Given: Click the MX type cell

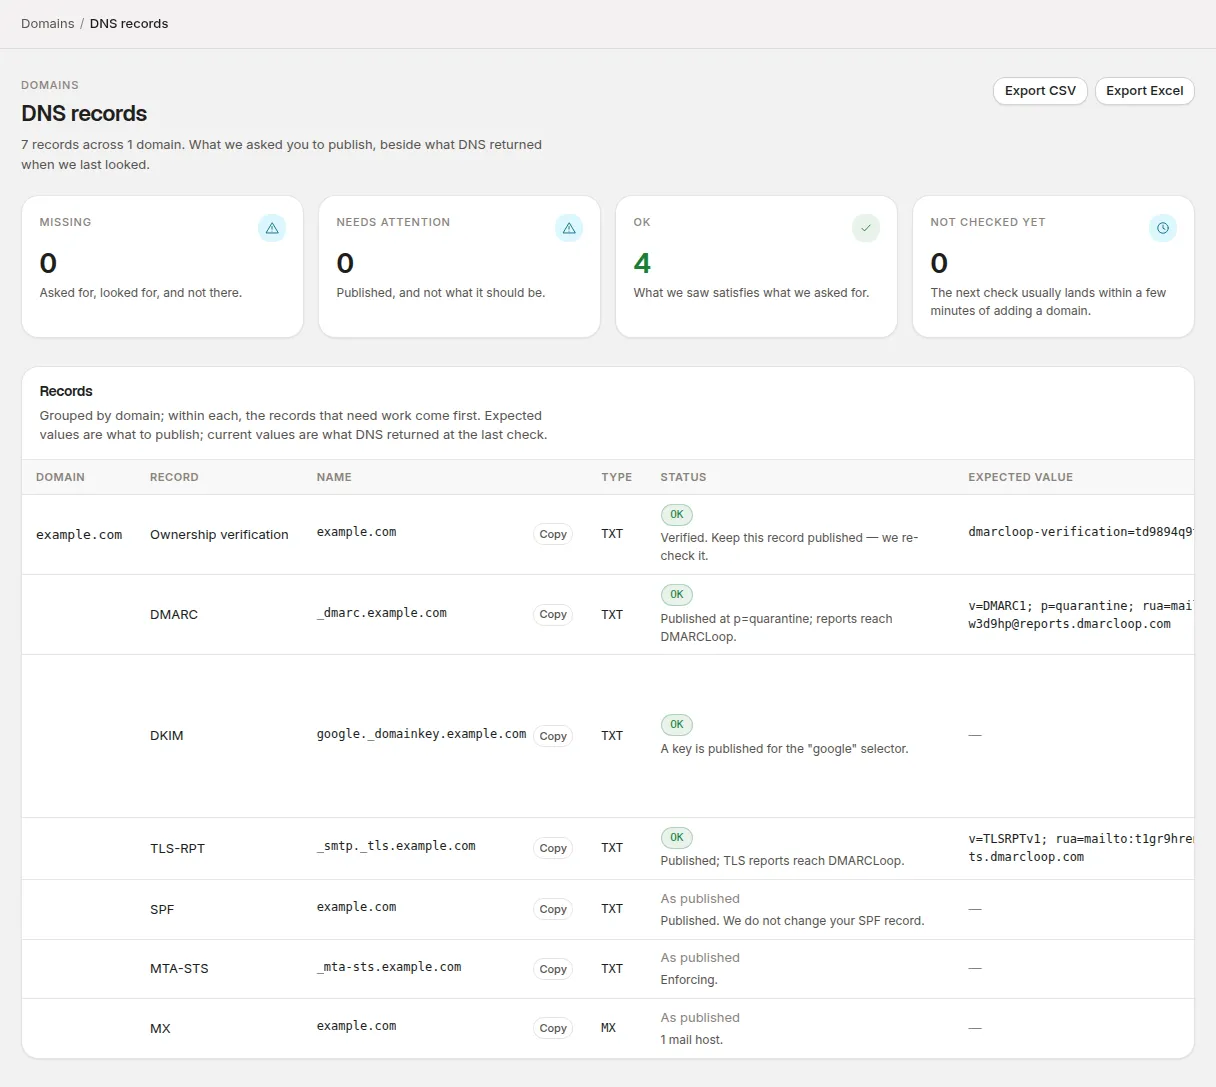Looking at the screenshot, I should 608,1028.
